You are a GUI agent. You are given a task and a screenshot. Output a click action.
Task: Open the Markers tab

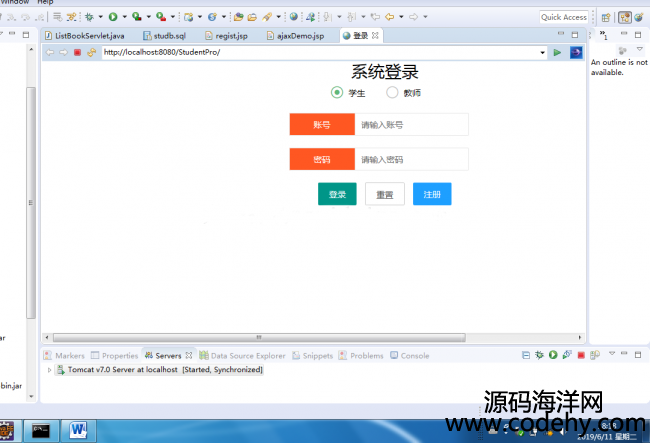pos(64,356)
